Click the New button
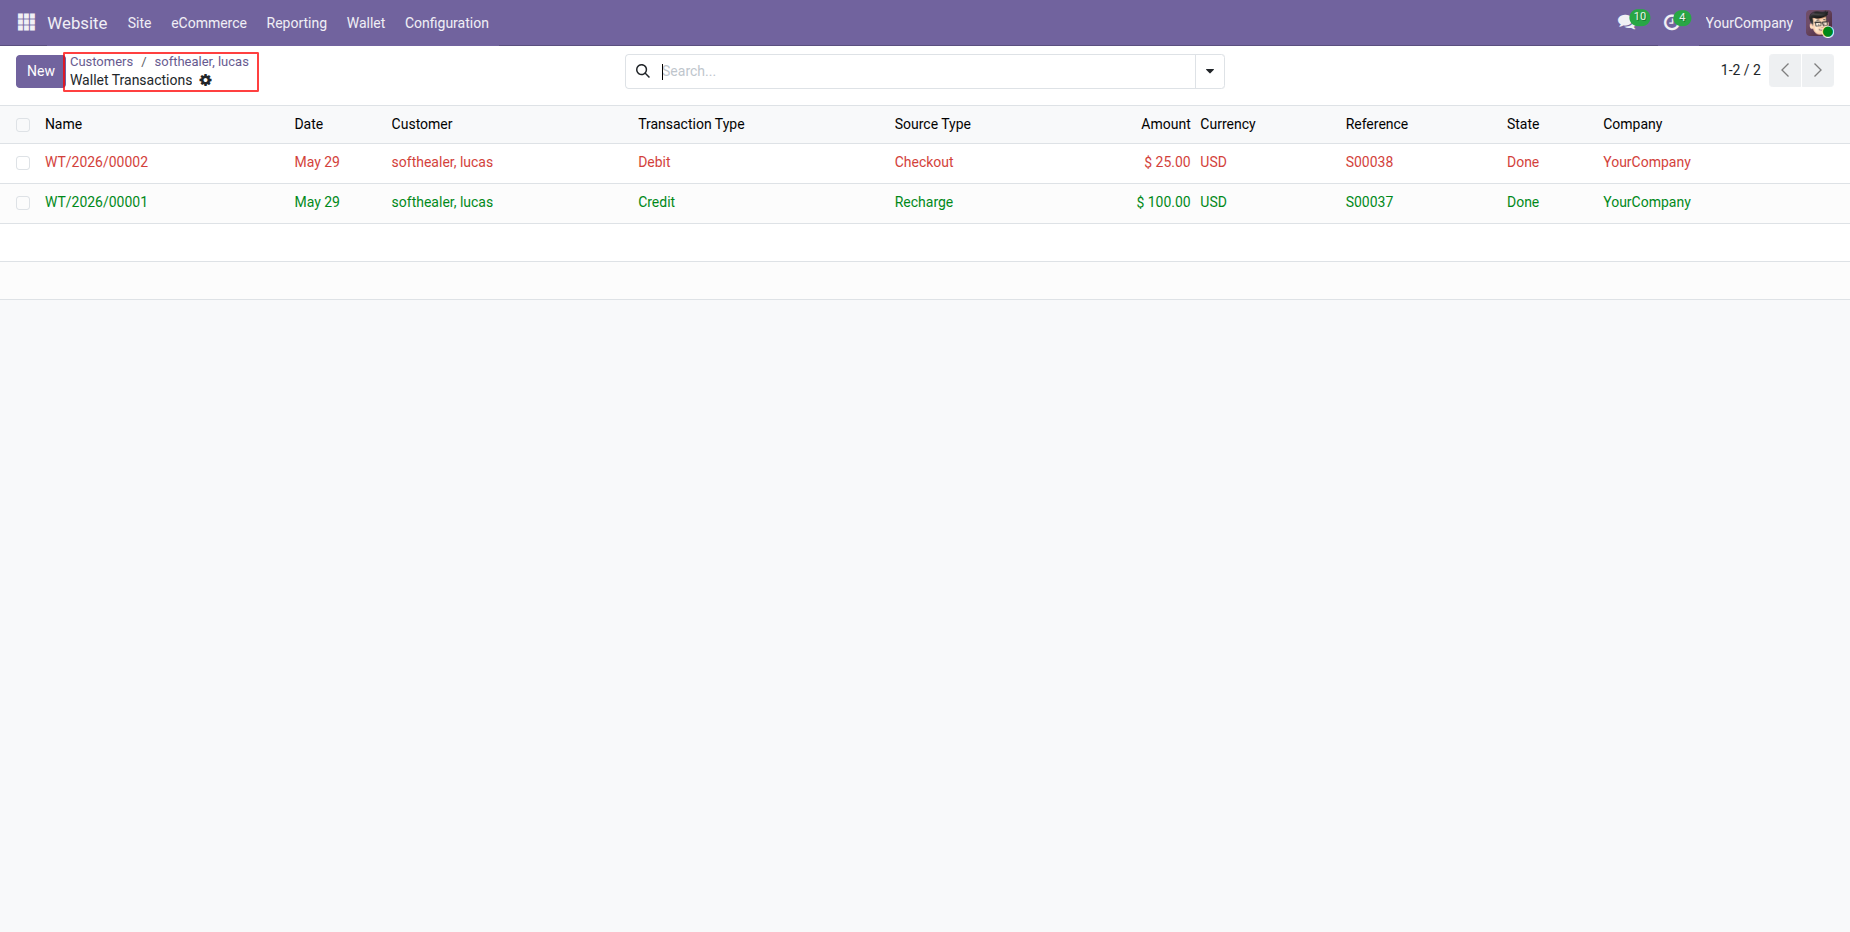 point(41,71)
